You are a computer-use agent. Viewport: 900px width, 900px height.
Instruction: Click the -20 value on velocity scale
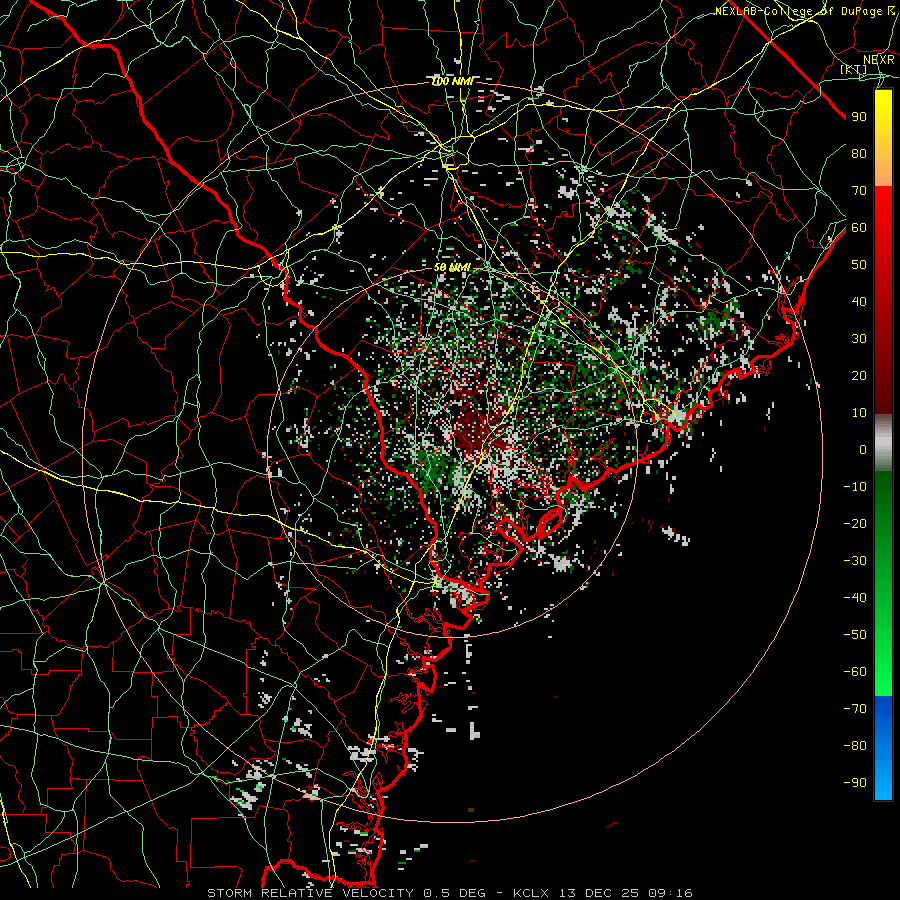pyautogui.click(x=855, y=524)
